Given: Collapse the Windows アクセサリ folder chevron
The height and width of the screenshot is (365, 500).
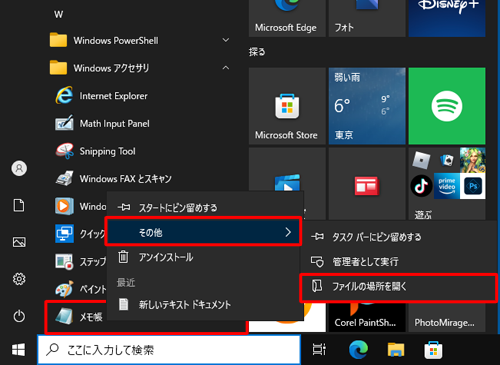Looking at the screenshot, I should [226, 68].
